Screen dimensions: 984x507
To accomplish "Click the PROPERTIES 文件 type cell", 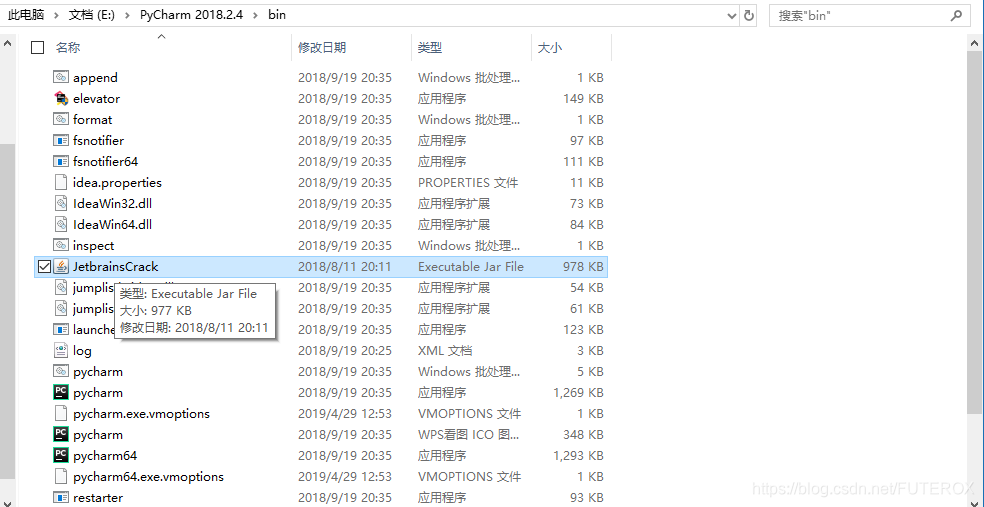I will 468,183.
